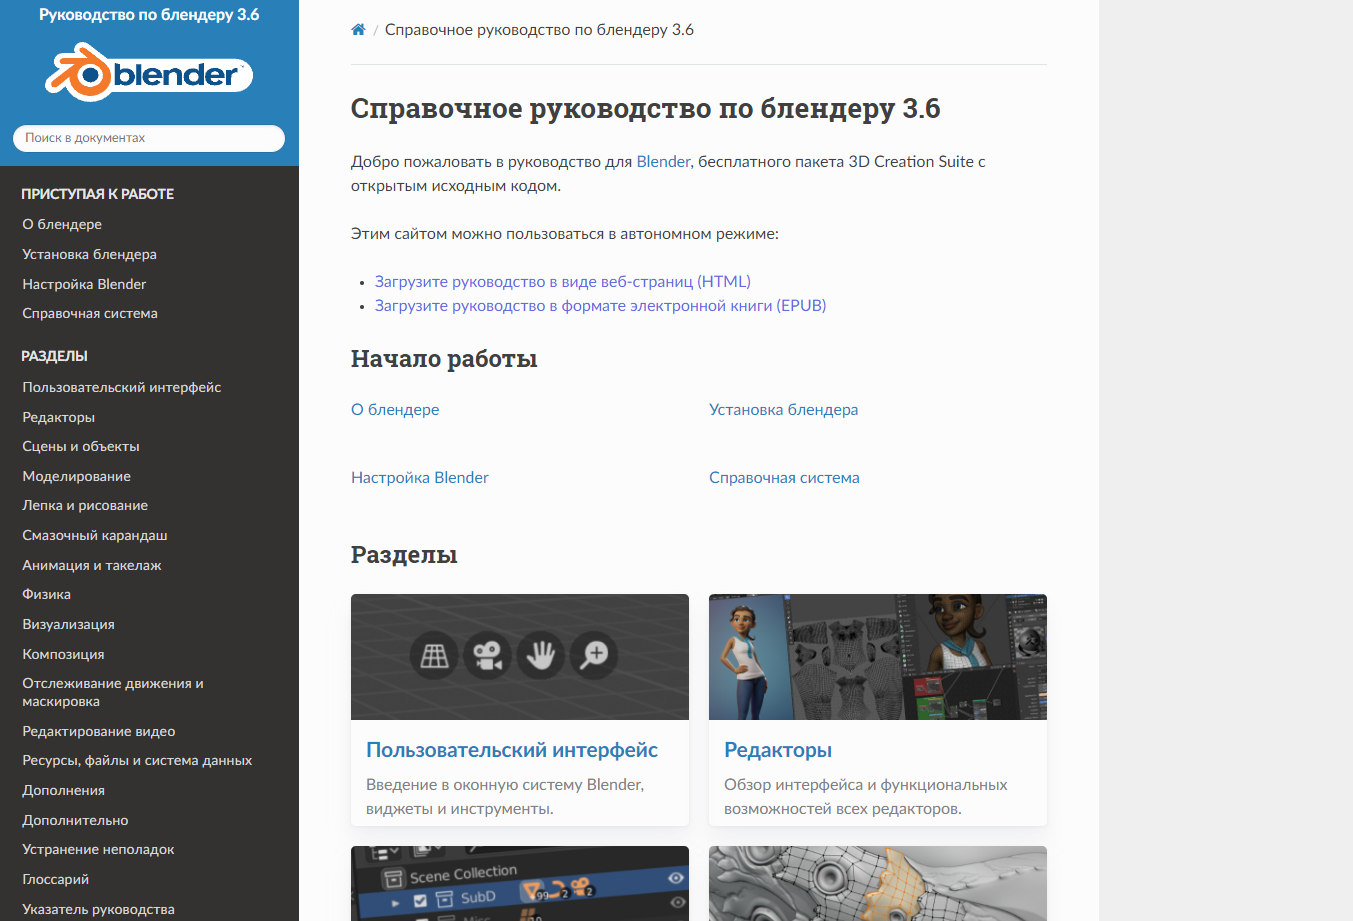
Task: Open the 'Справочная система' link under Начало работы
Action: coord(784,478)
